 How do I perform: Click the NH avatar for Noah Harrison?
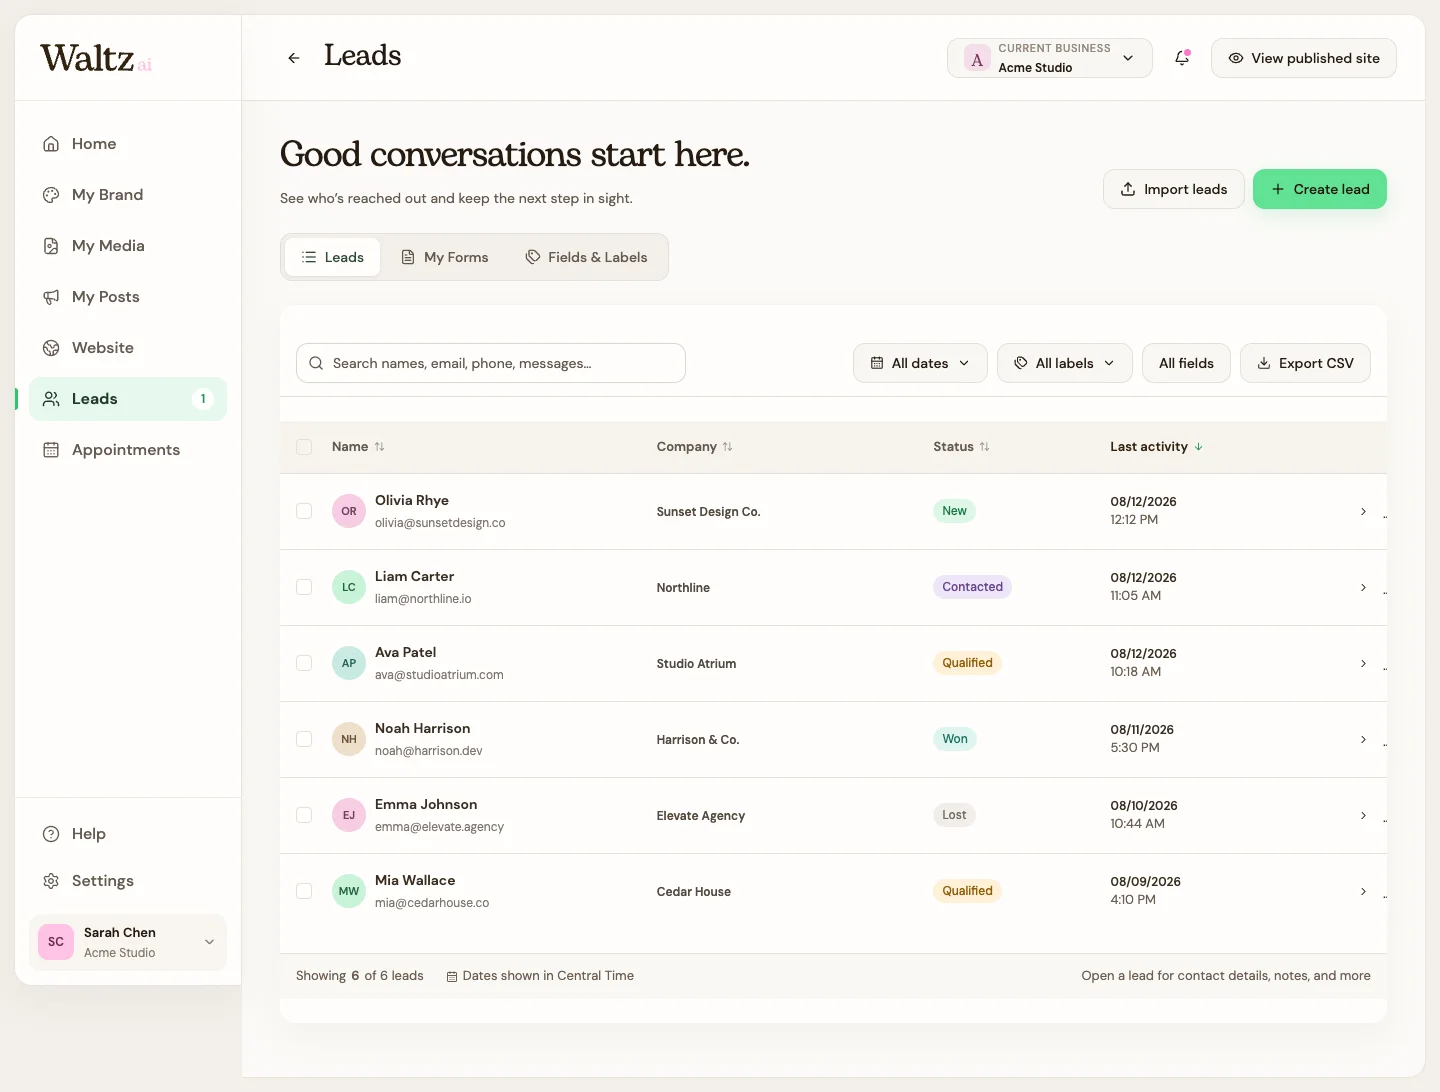349,739
